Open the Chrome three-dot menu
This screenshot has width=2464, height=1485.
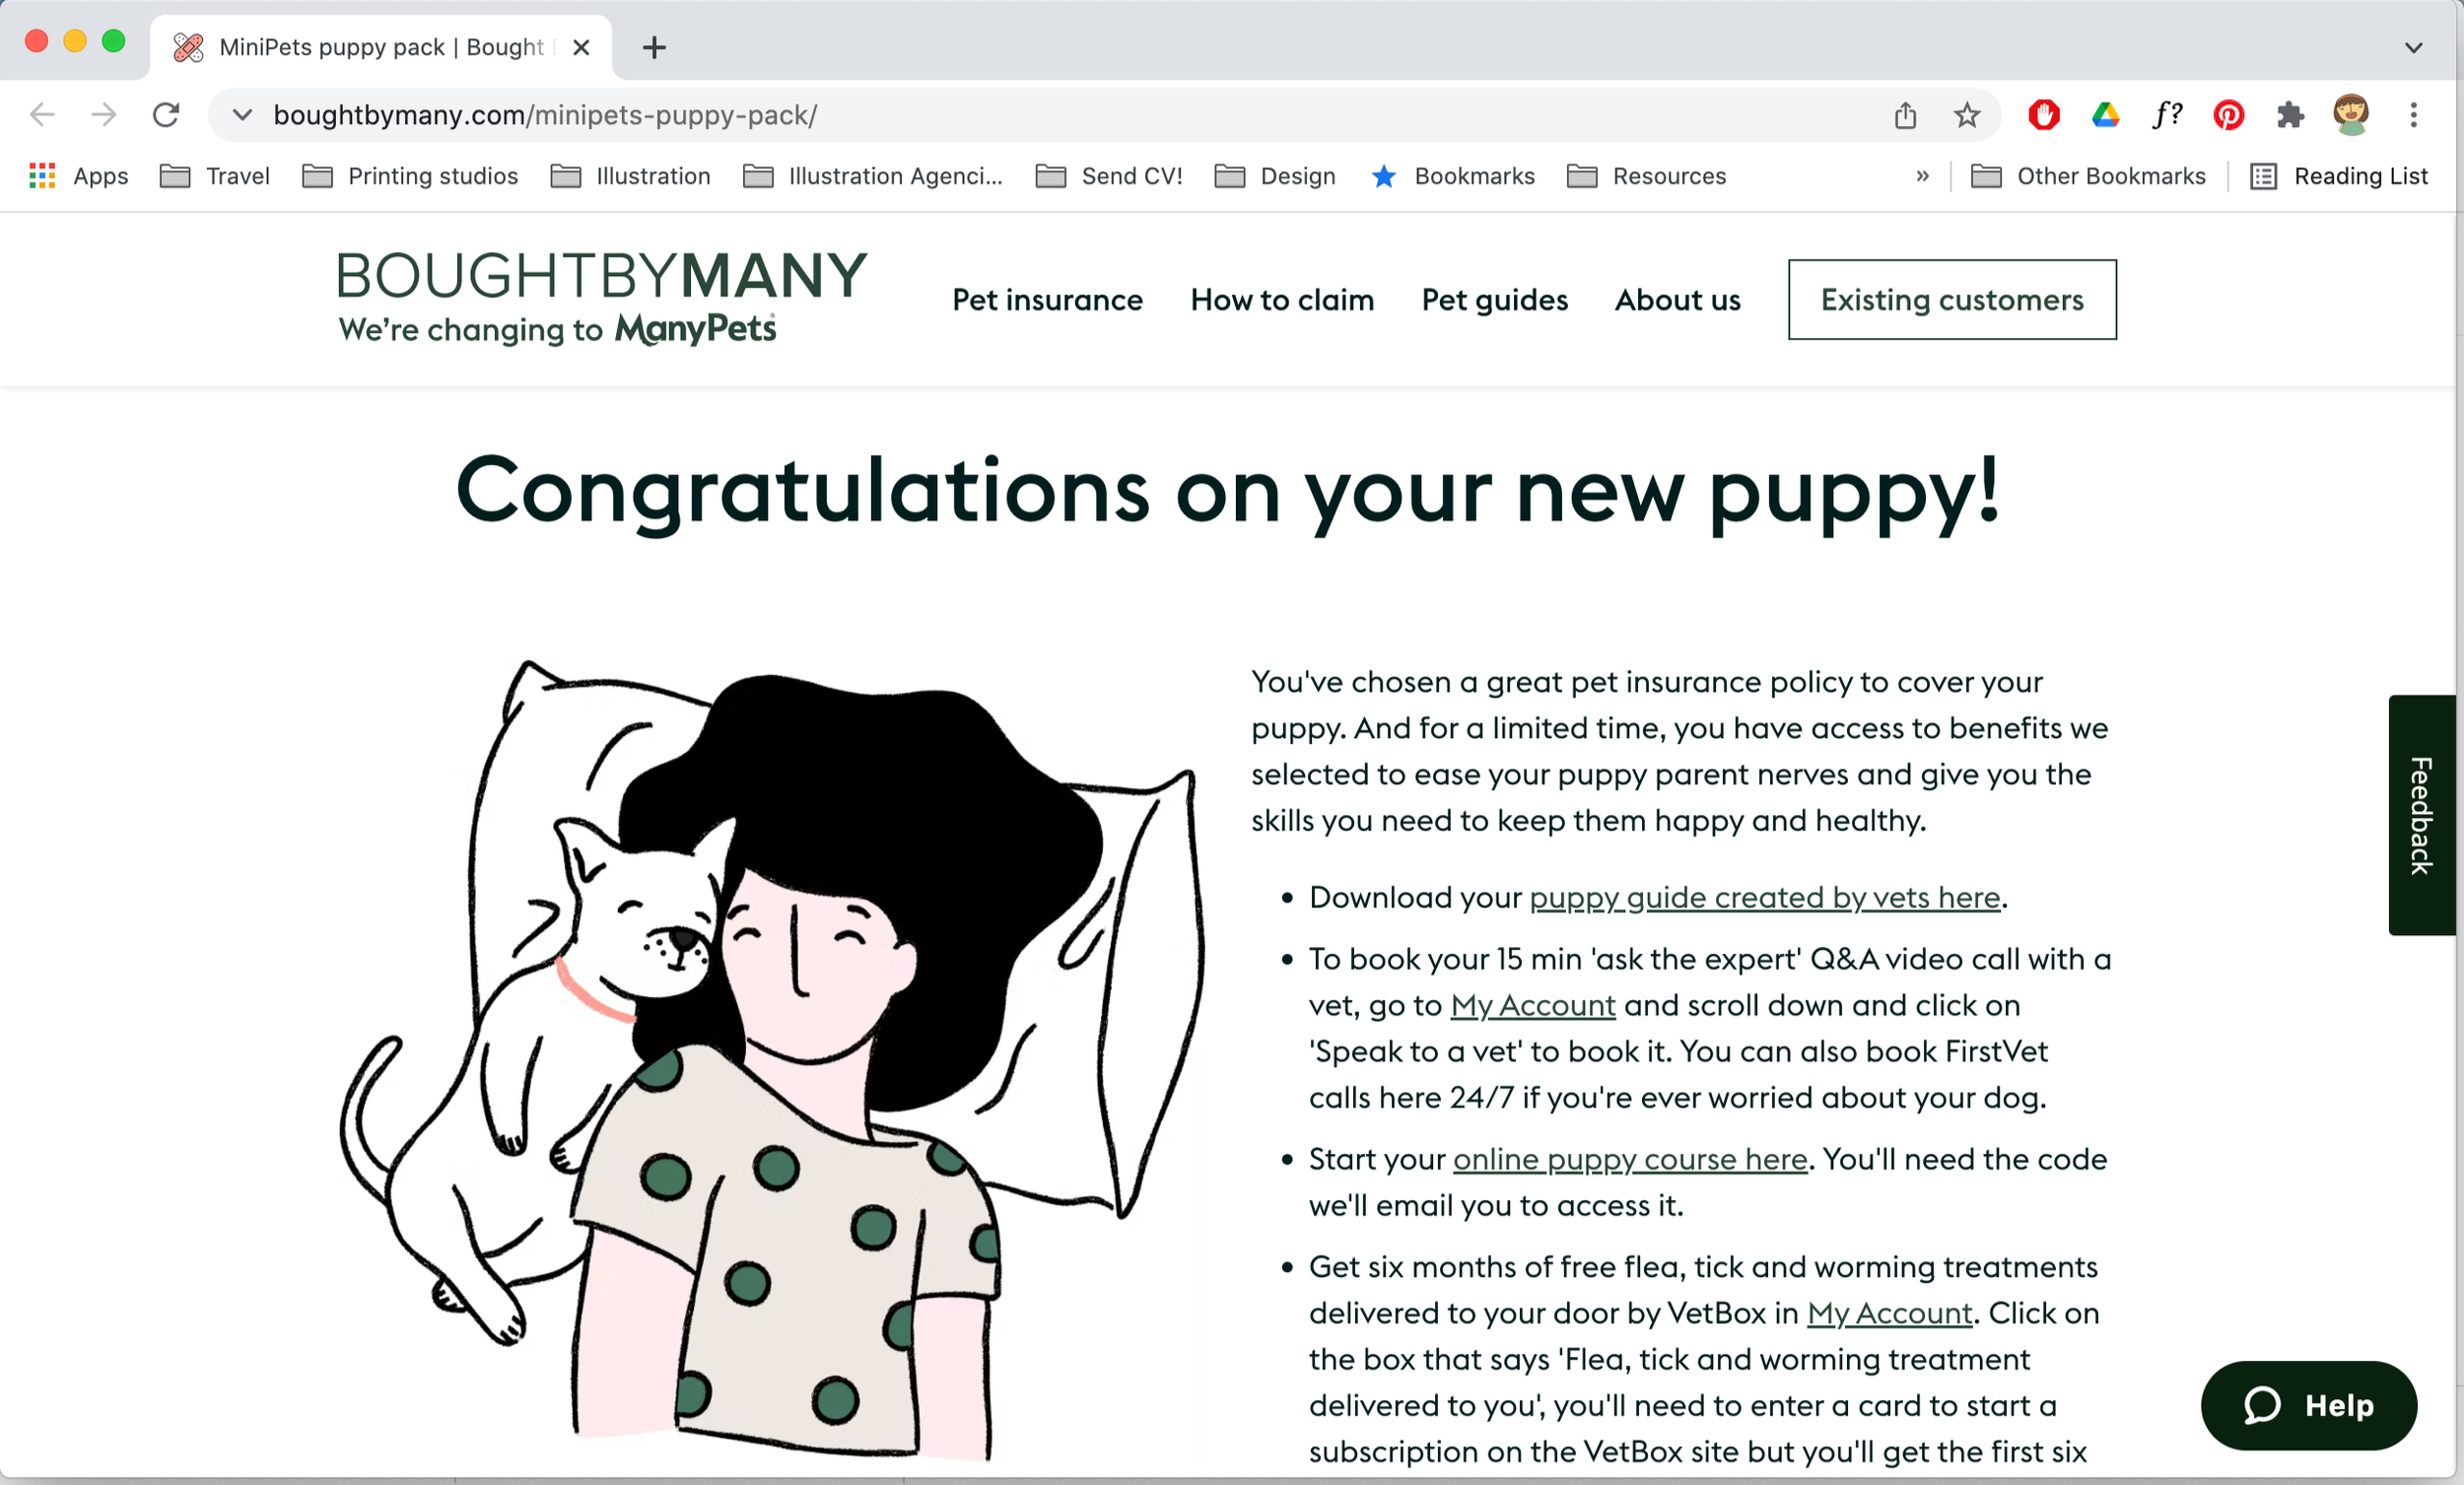(2413, 115)
